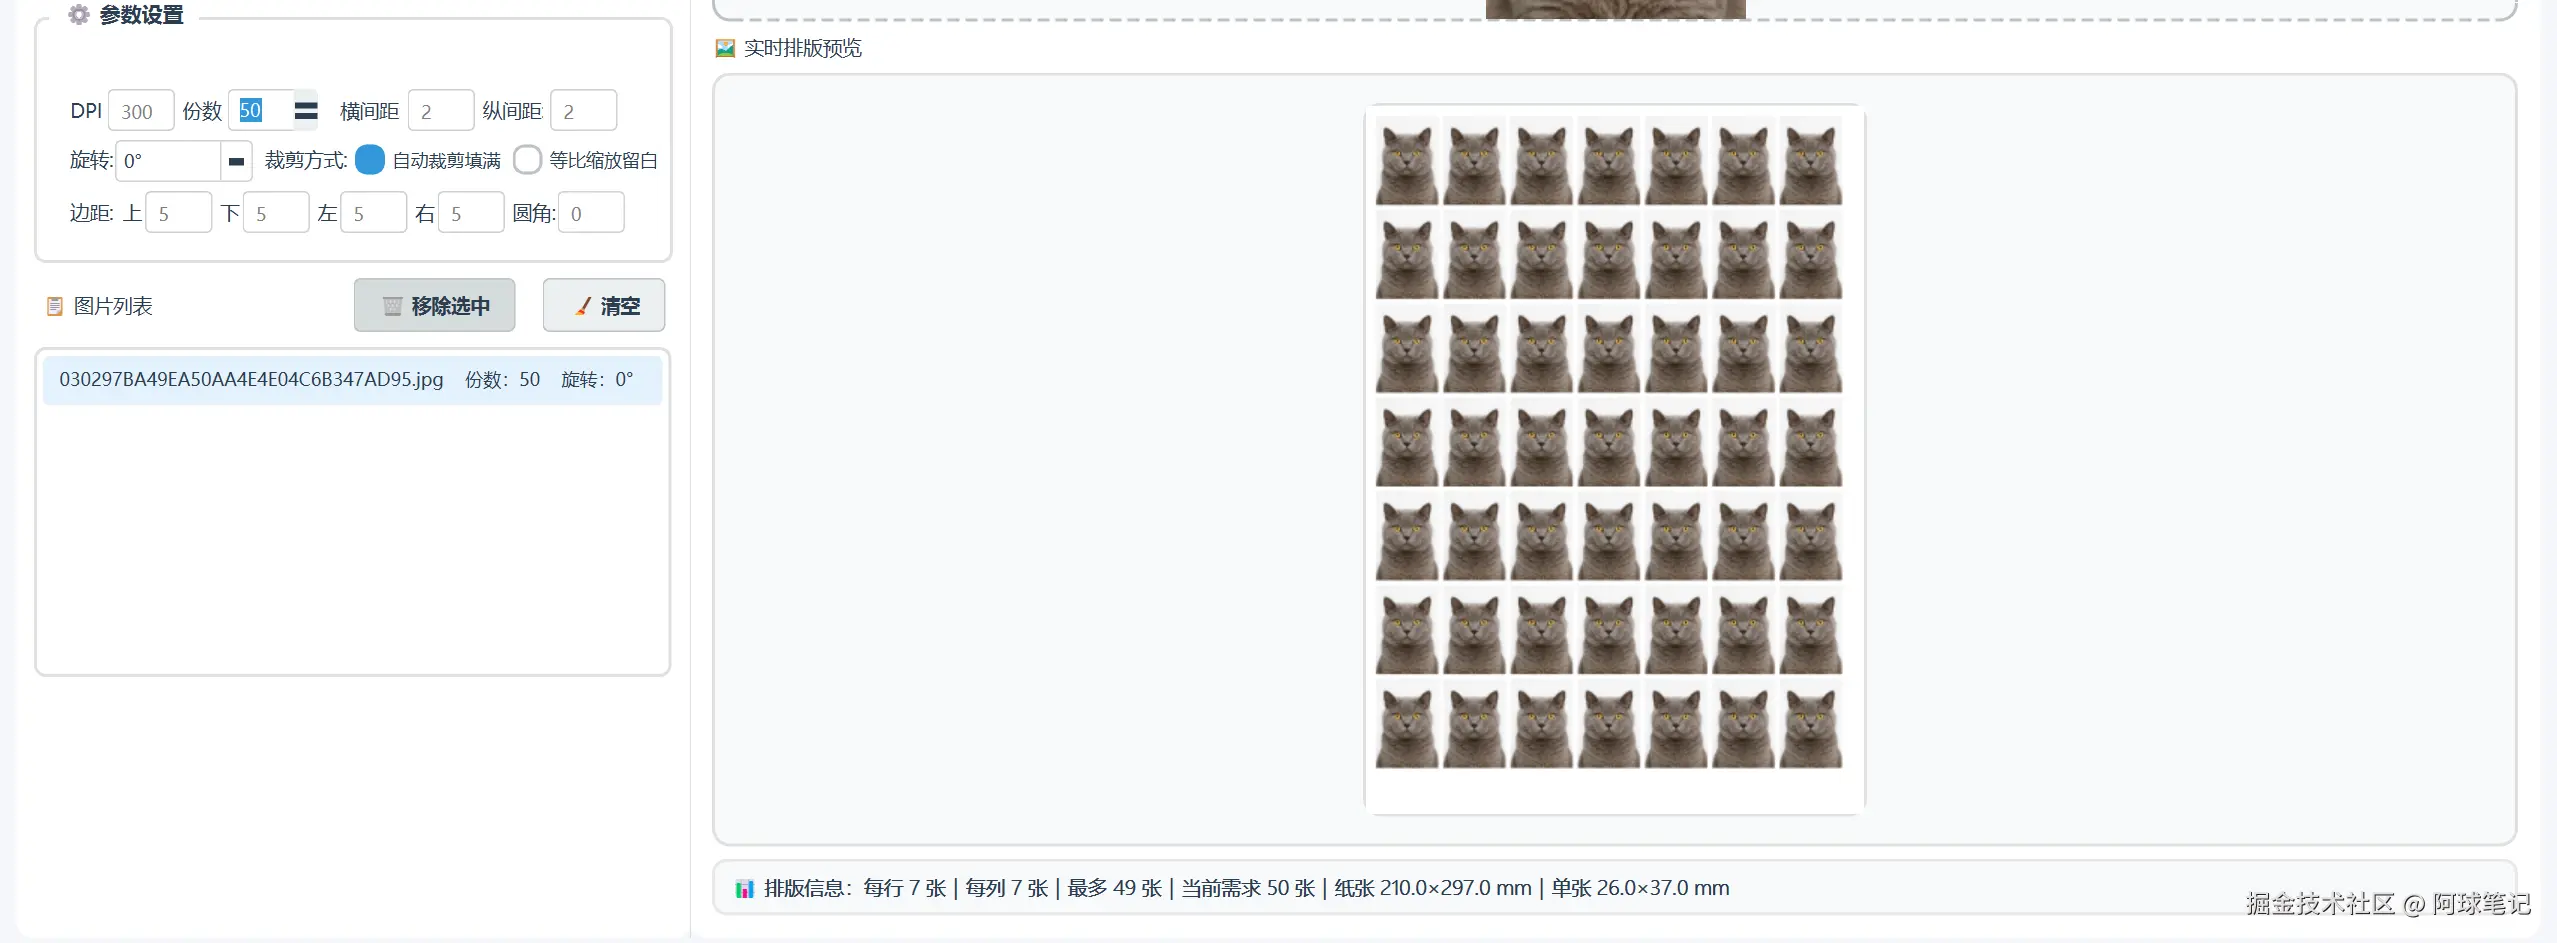Click the broom icon on 清空

(583, 306)
